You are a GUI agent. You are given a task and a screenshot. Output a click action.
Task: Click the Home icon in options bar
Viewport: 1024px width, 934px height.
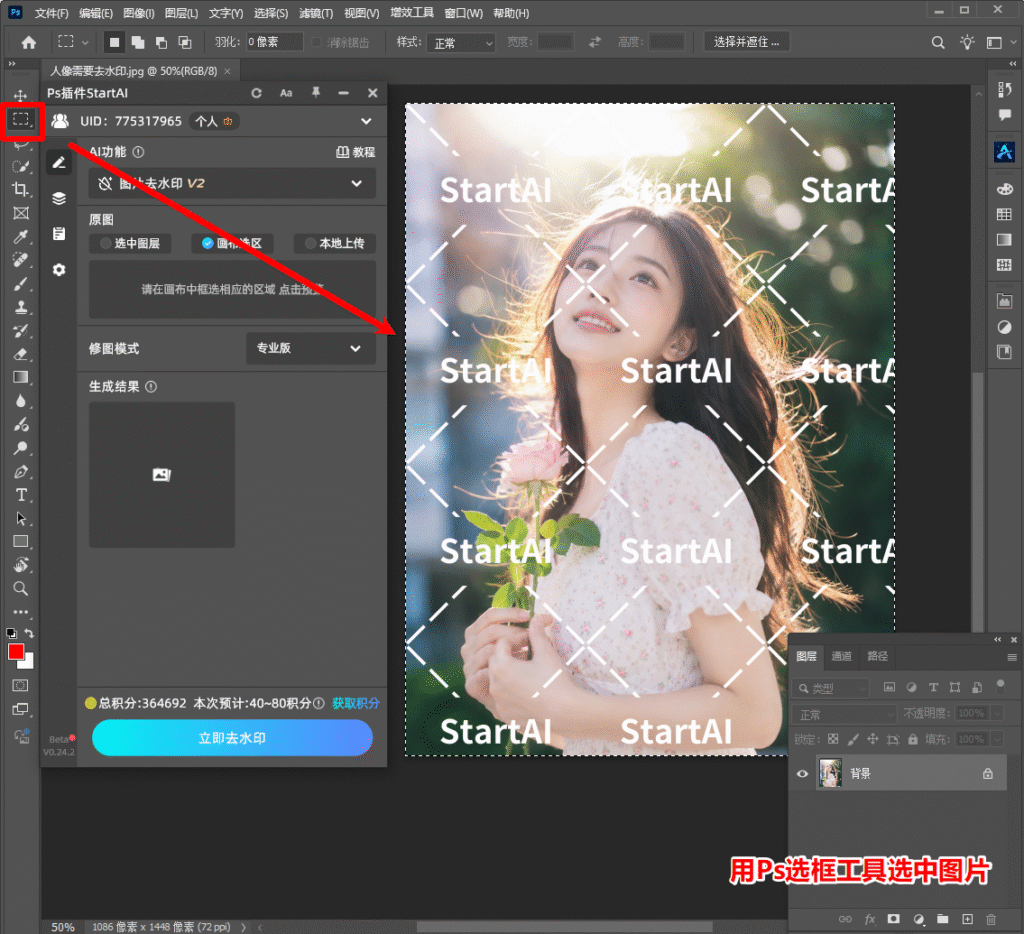[x=29, y=42]
